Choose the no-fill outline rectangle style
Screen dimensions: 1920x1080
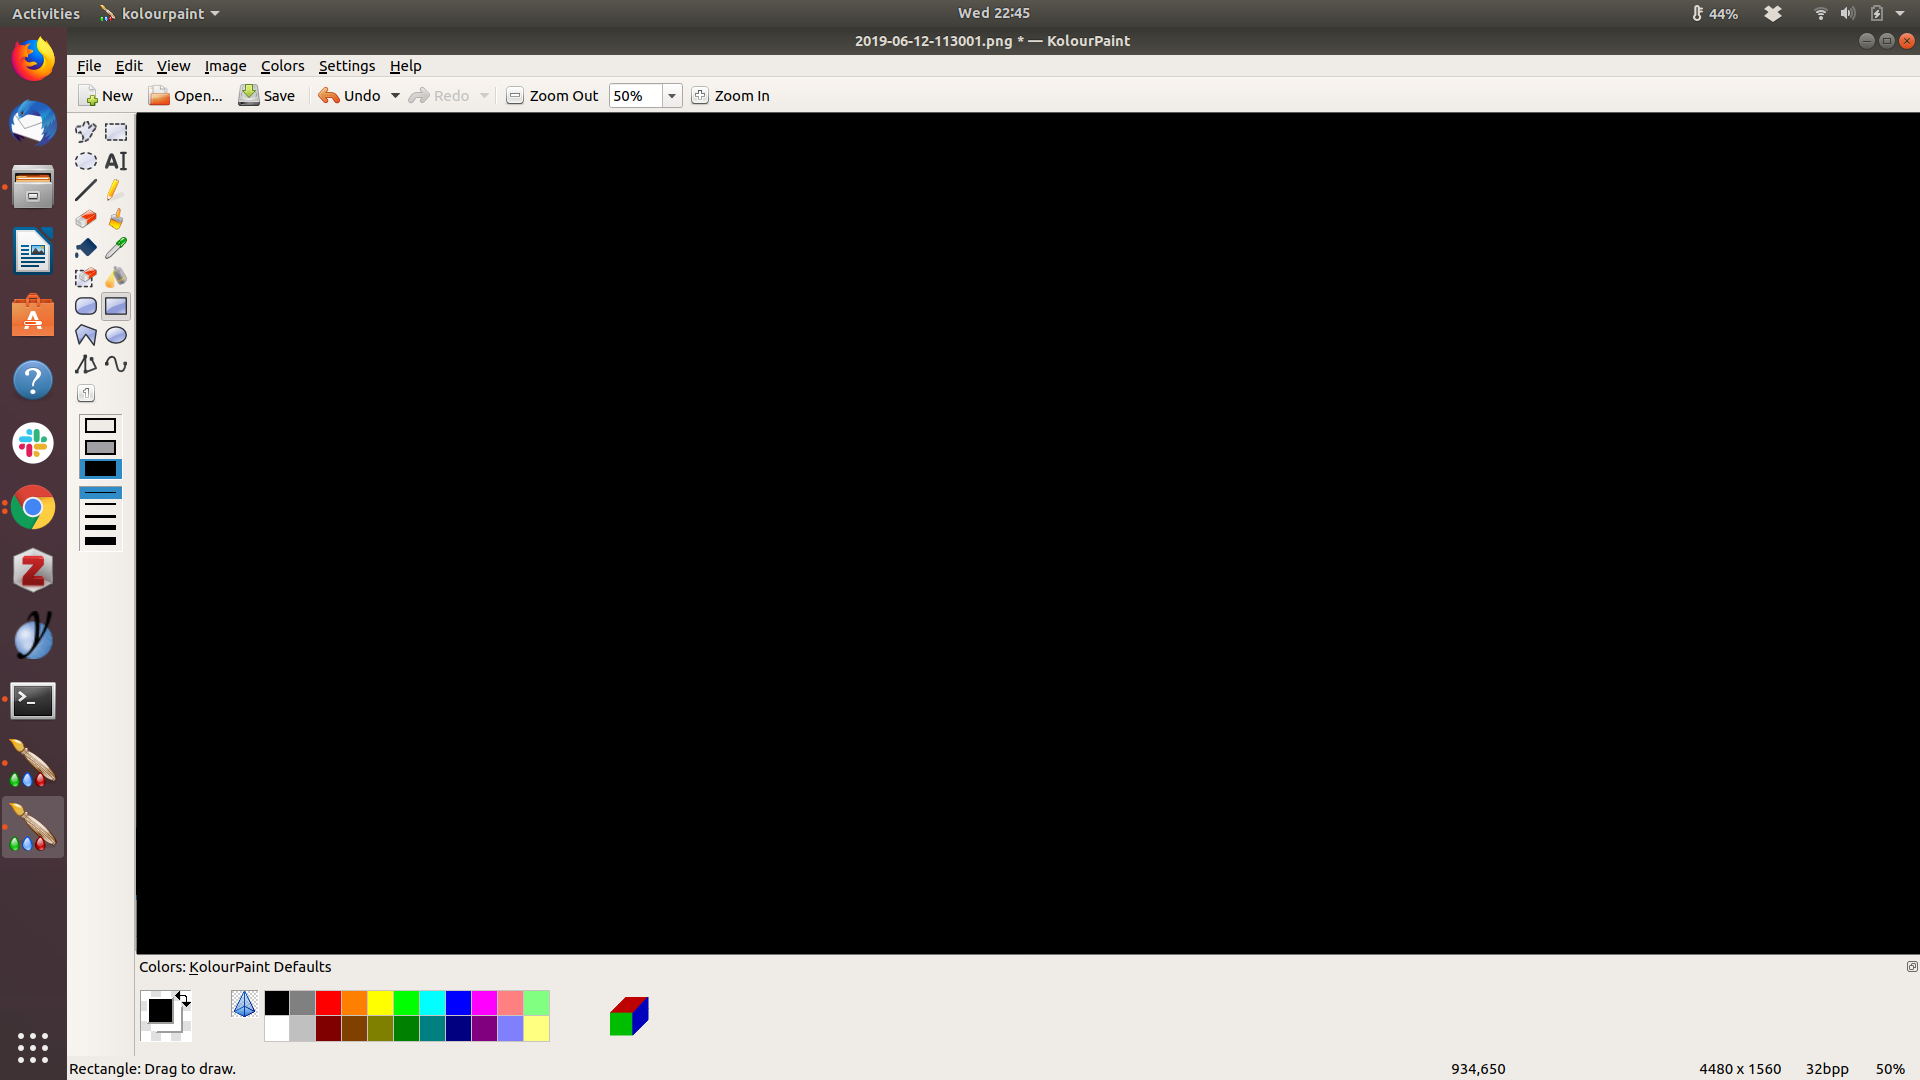pos(100,426)
